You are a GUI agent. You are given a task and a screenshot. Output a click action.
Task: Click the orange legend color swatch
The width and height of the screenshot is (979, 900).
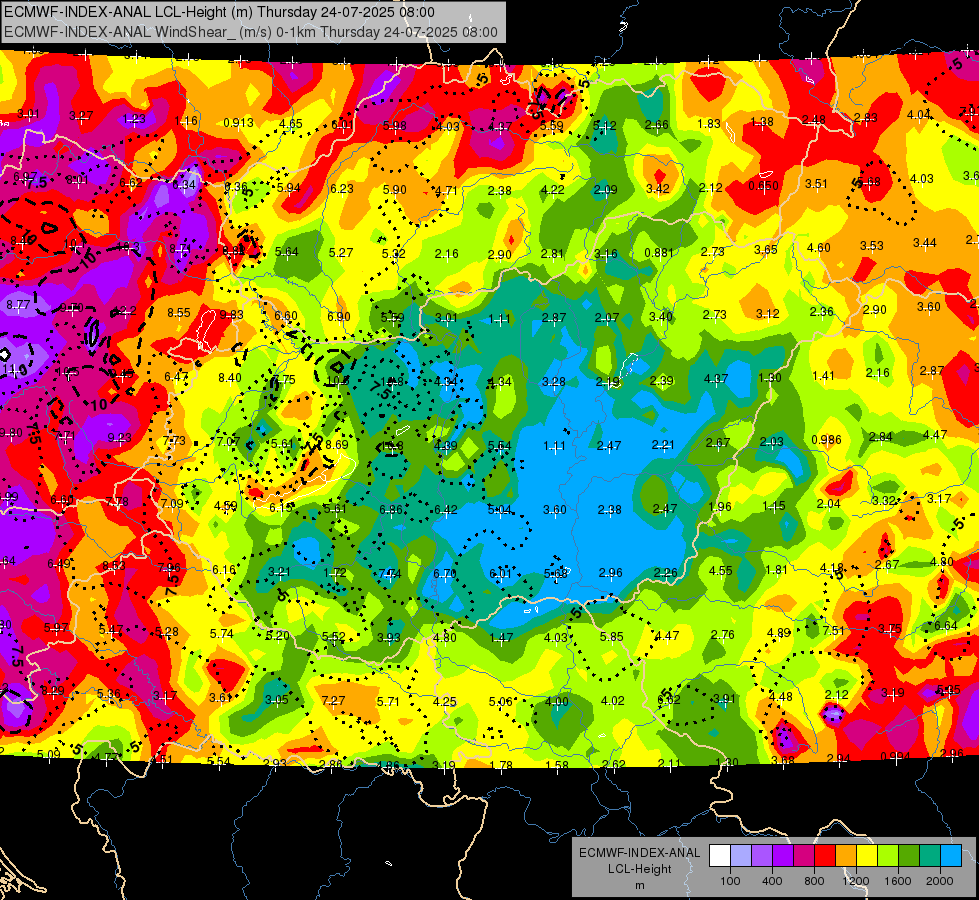coord(845,856)
